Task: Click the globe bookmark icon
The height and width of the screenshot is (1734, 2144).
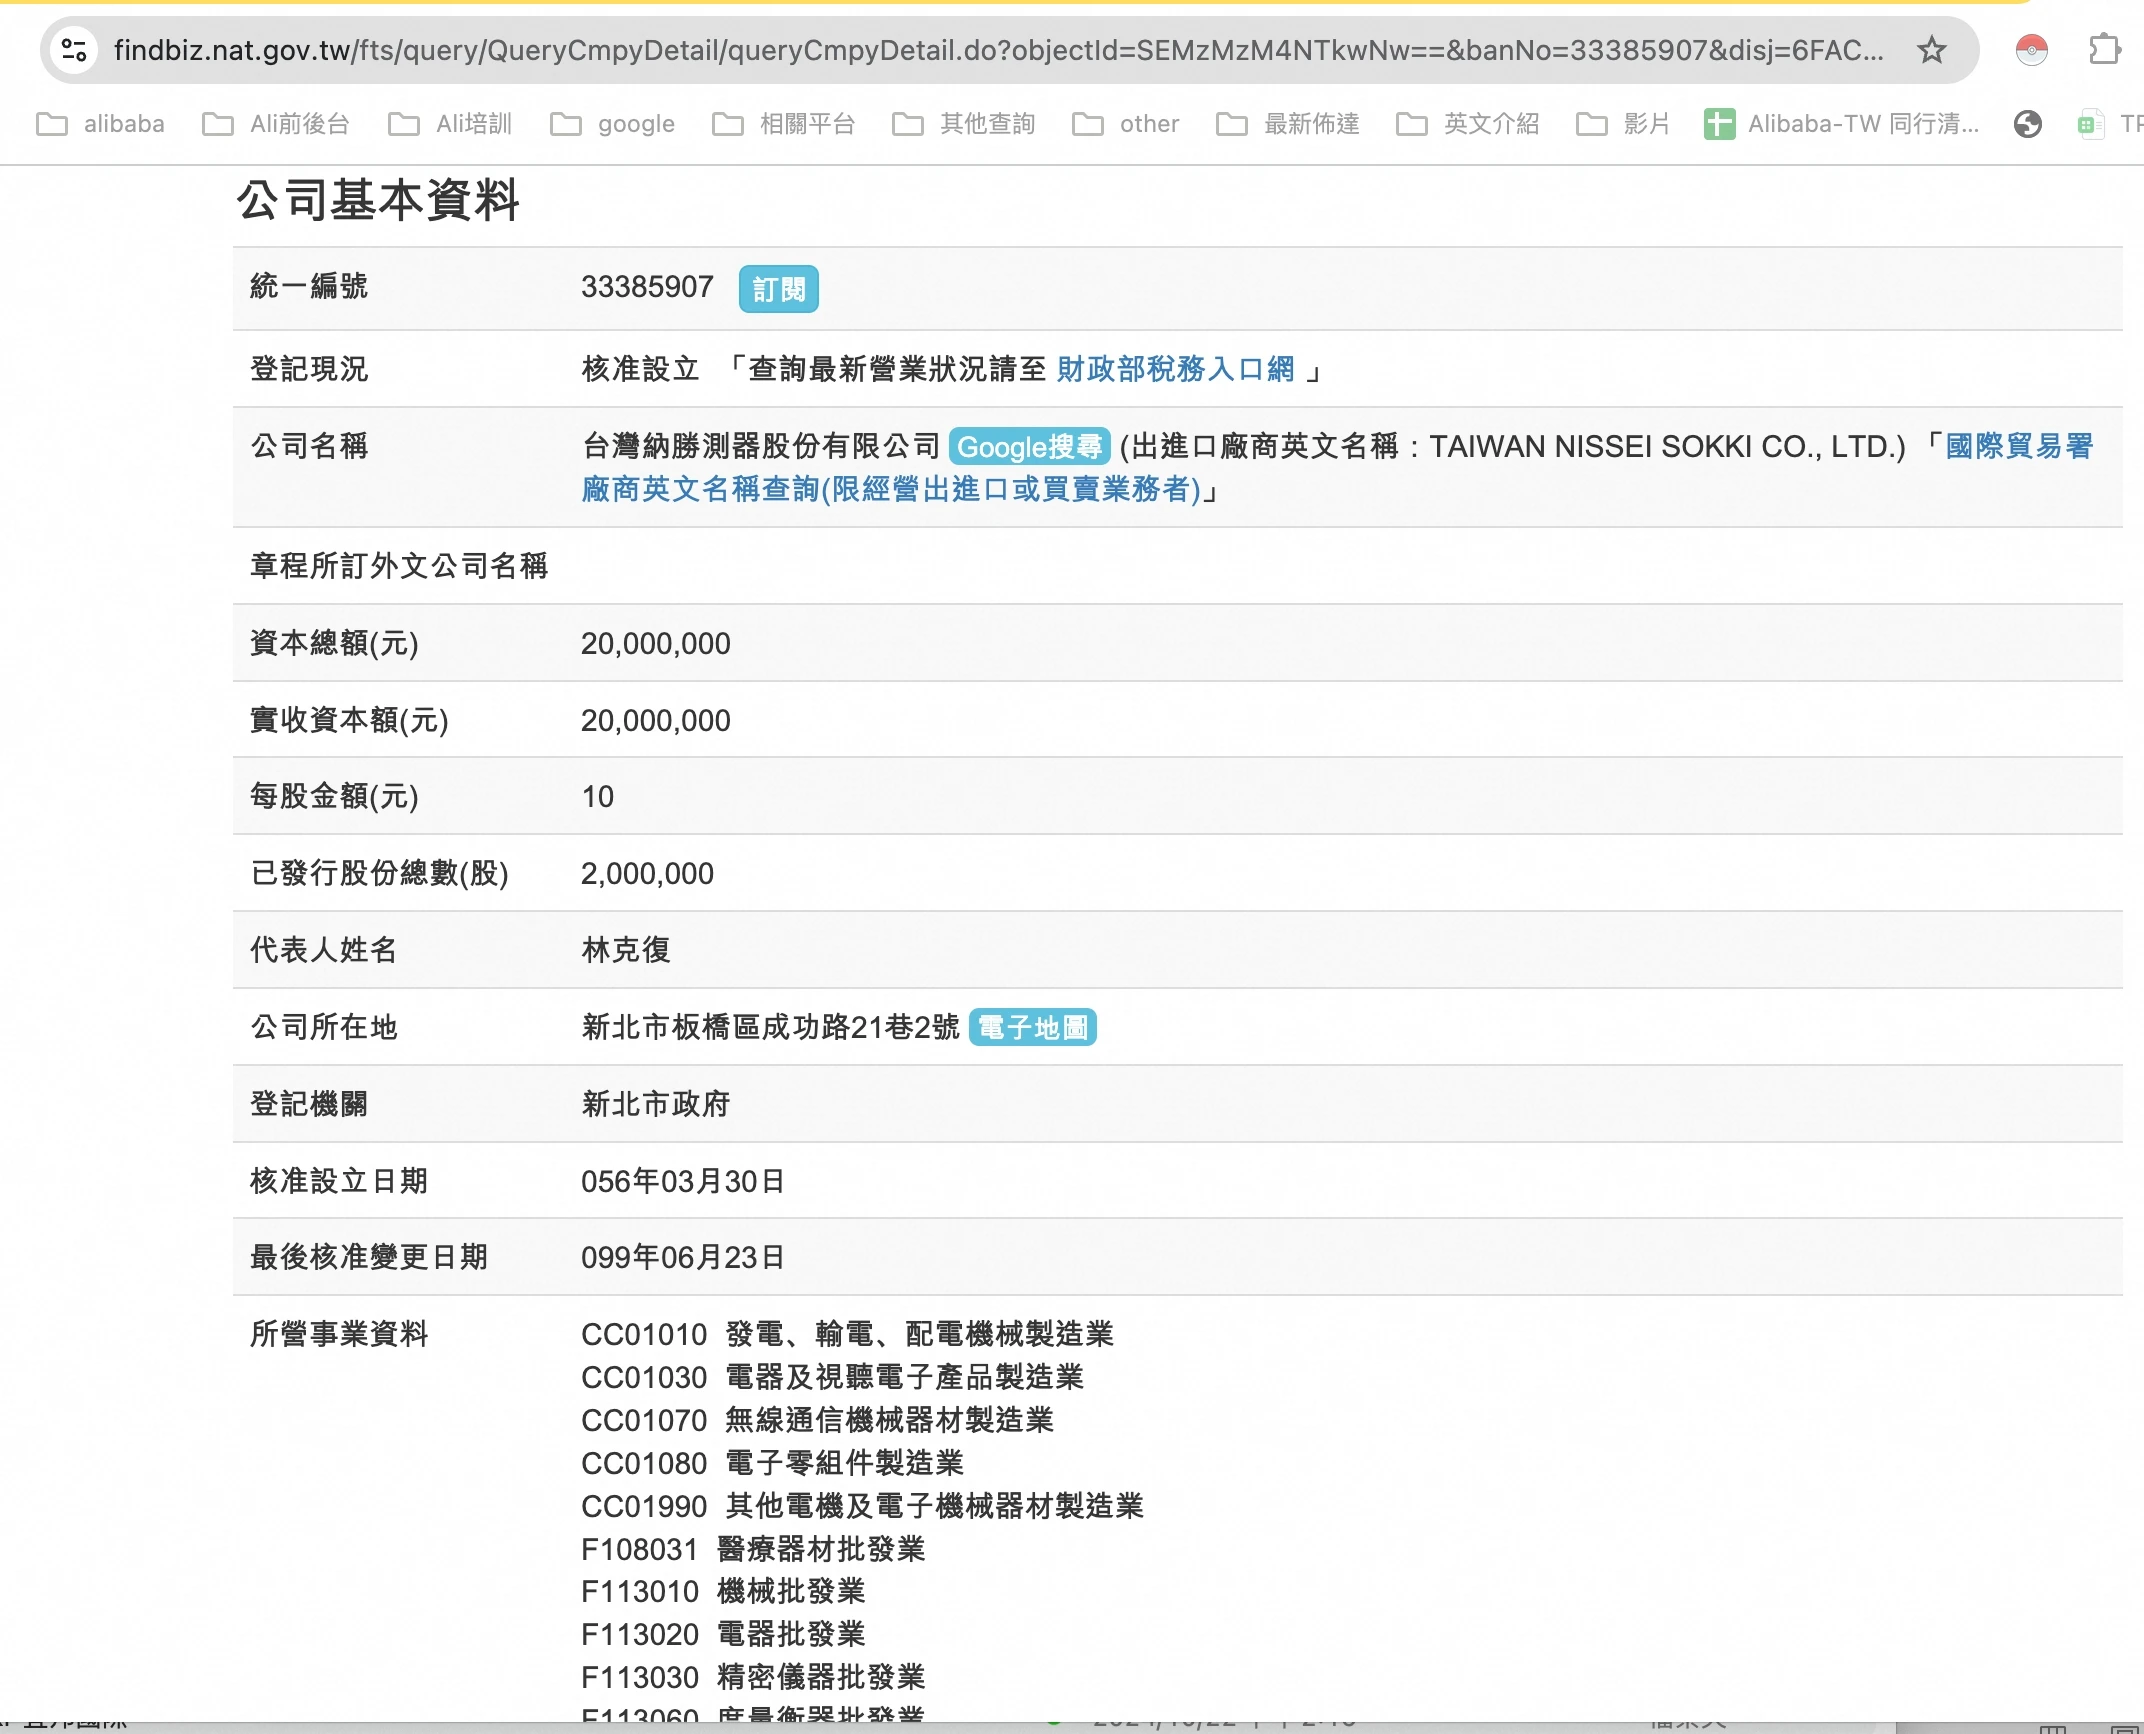Action: pyautogui.click(x=2027, y=124)
